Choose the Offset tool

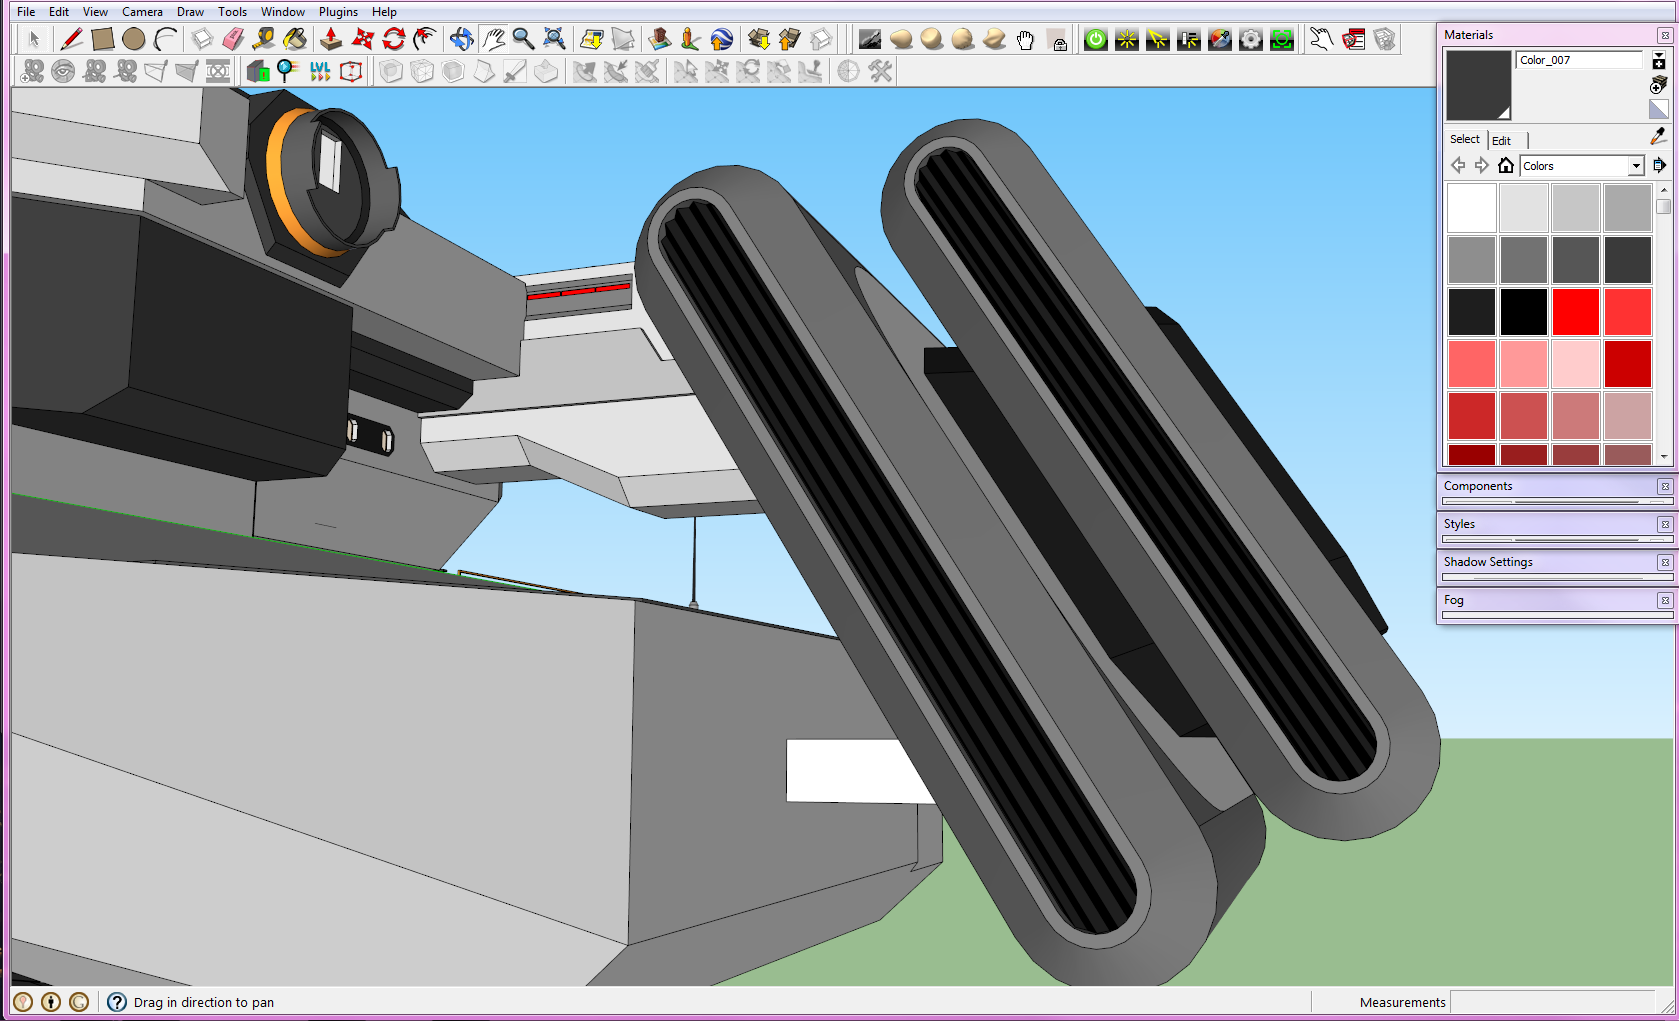[x=425, y=39]
